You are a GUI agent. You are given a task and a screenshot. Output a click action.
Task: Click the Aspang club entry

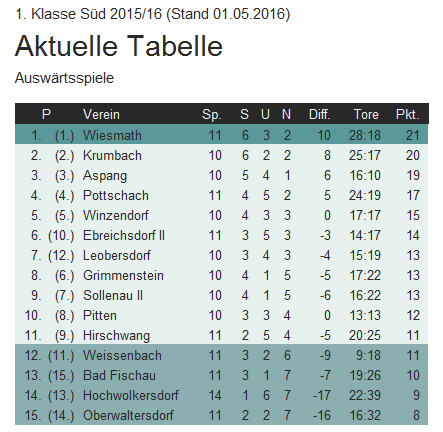pyautogui.click(x=105, y=176)
